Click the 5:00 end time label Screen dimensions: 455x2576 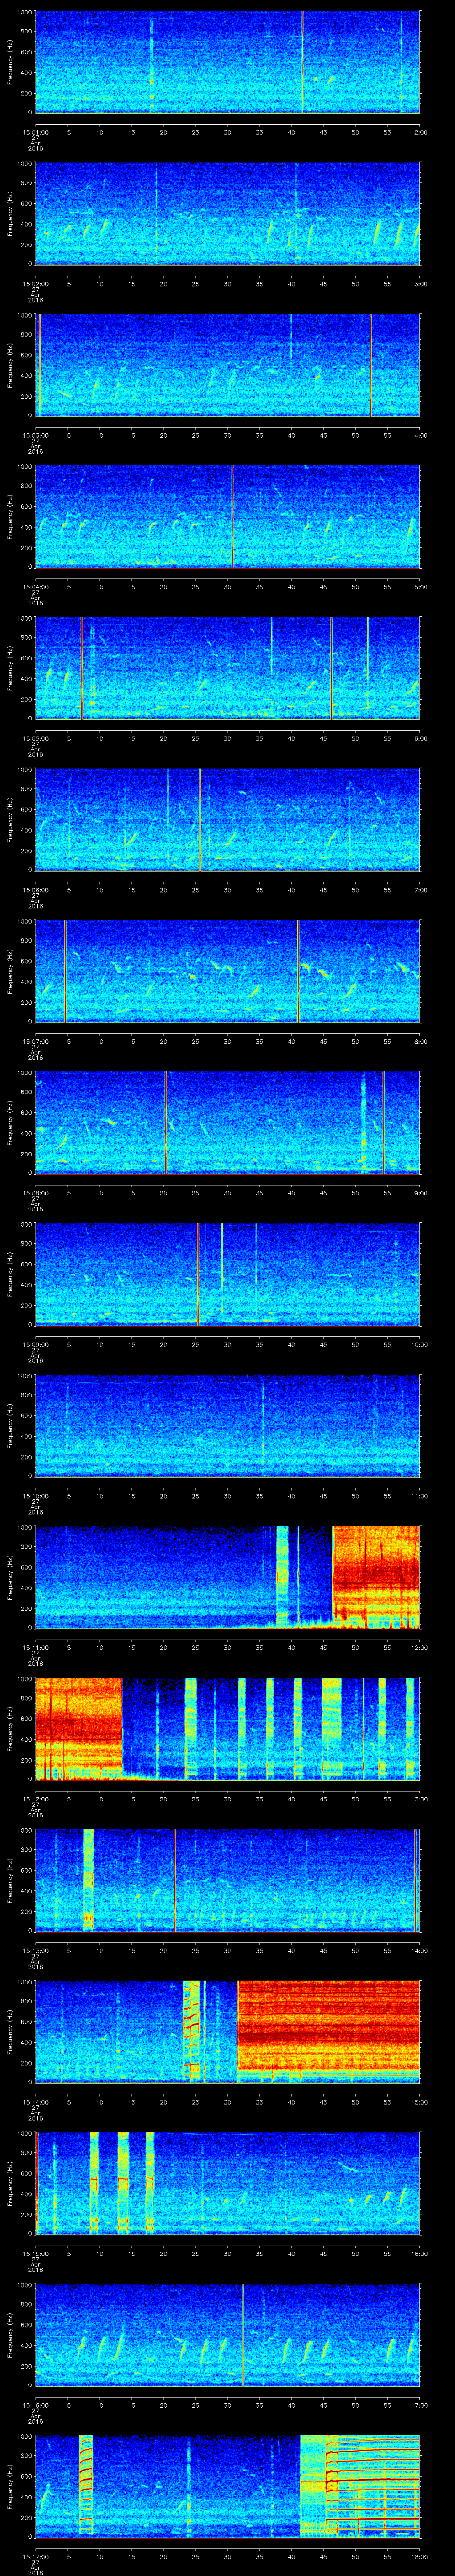click(x=420, y=587)
